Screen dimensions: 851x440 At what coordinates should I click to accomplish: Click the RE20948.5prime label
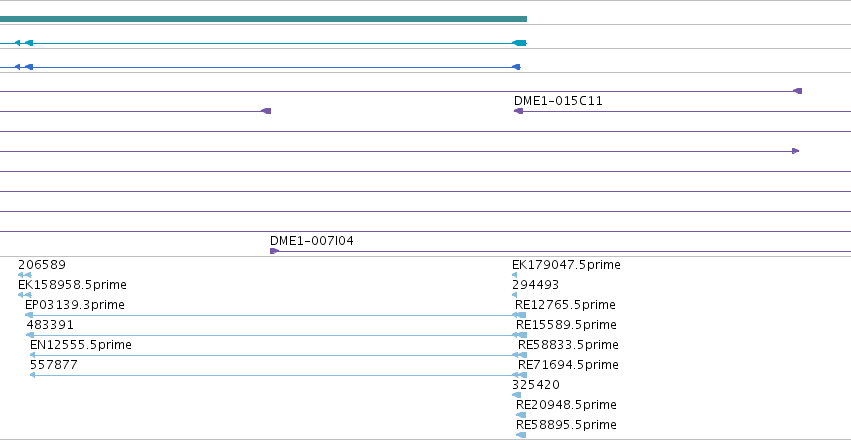pos(566,405)
